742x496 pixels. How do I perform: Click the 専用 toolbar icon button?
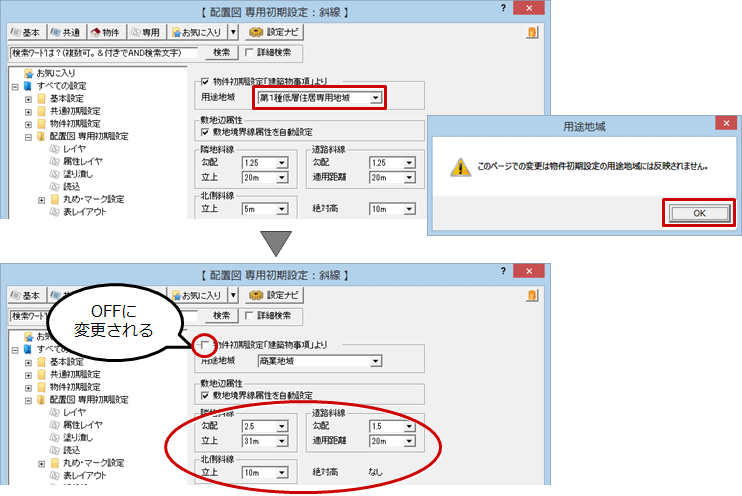145,31
